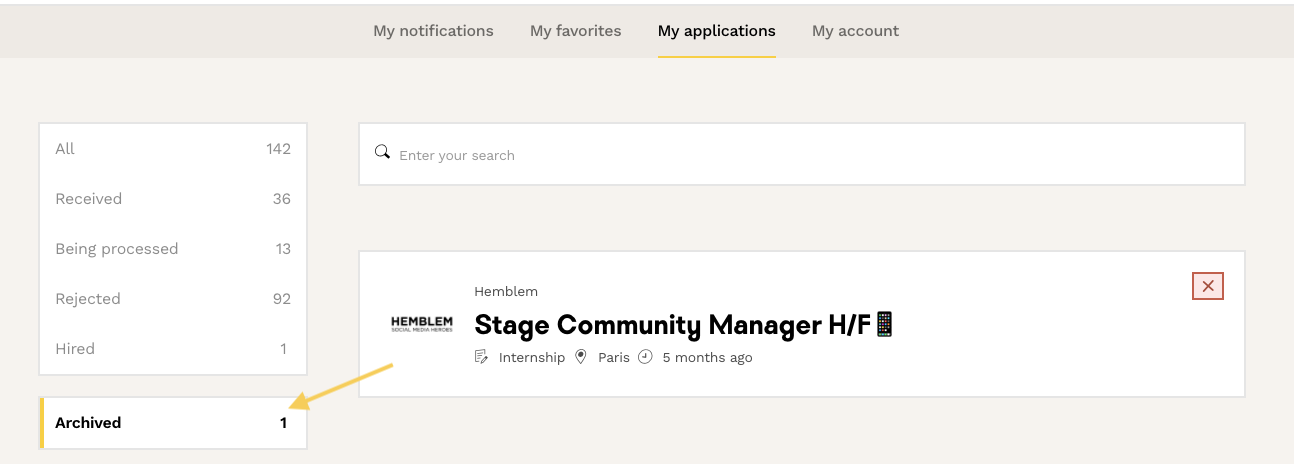
Task: Select the Being processed filter
Action: 173,249
